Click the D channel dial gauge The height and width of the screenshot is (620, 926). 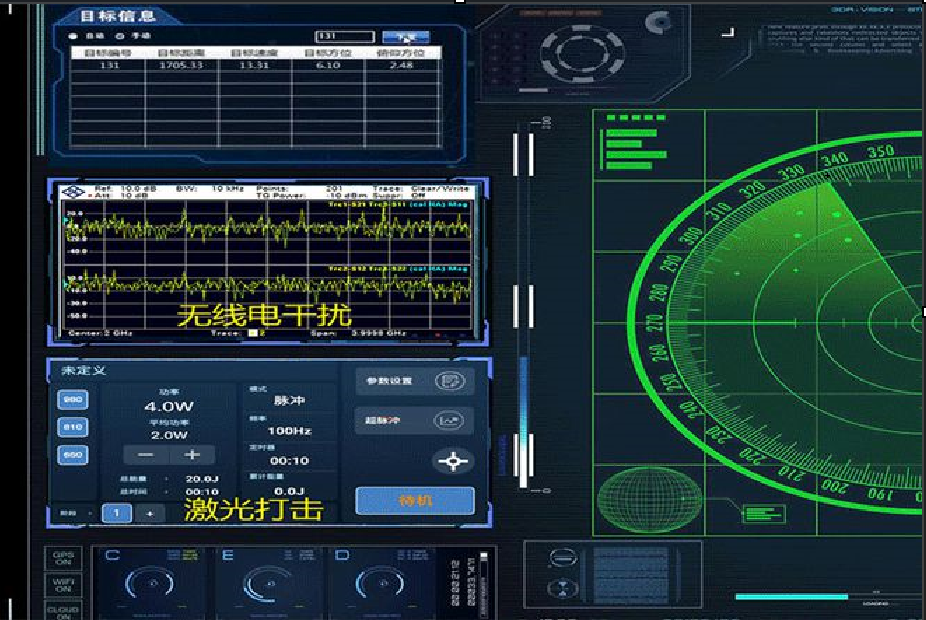380,584
